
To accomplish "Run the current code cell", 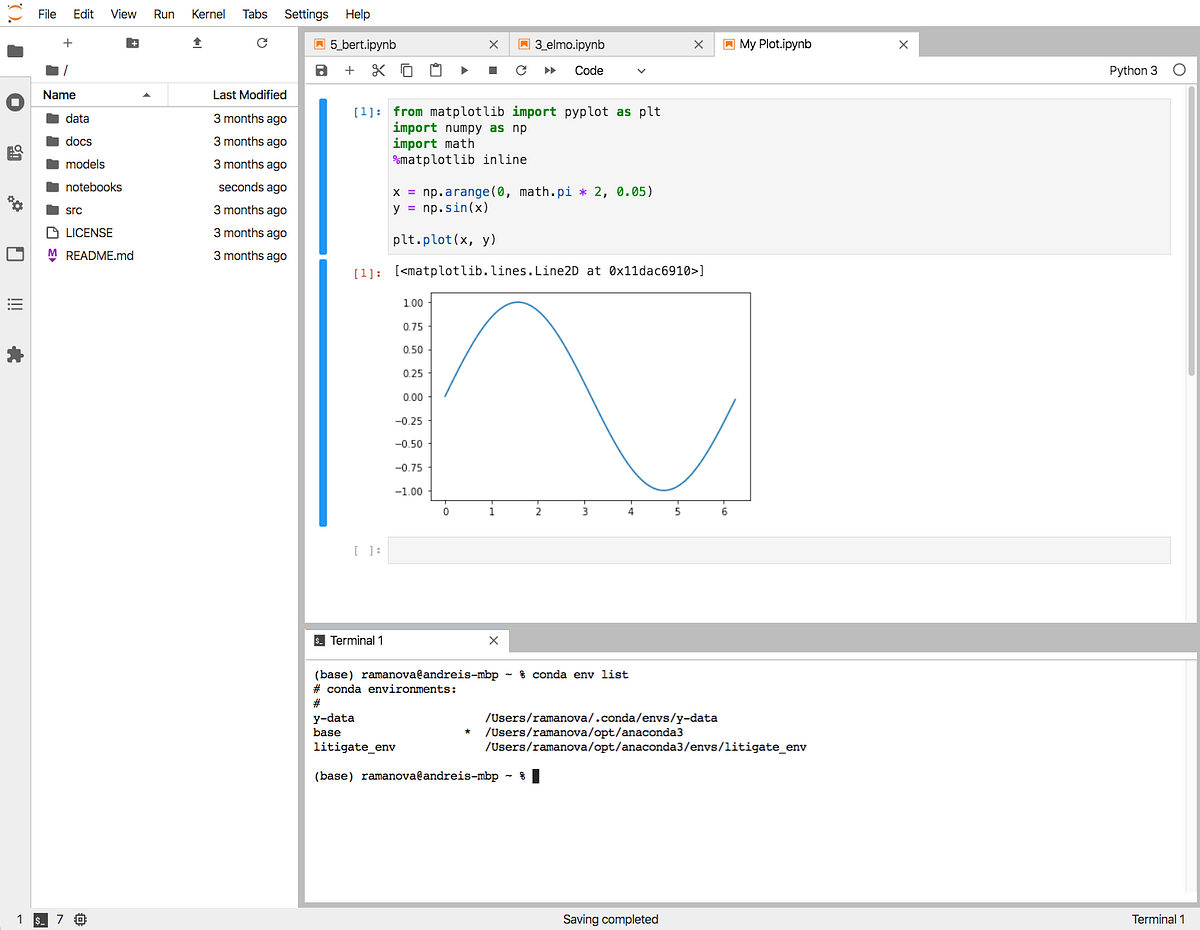I will click(x=463, y=70).
